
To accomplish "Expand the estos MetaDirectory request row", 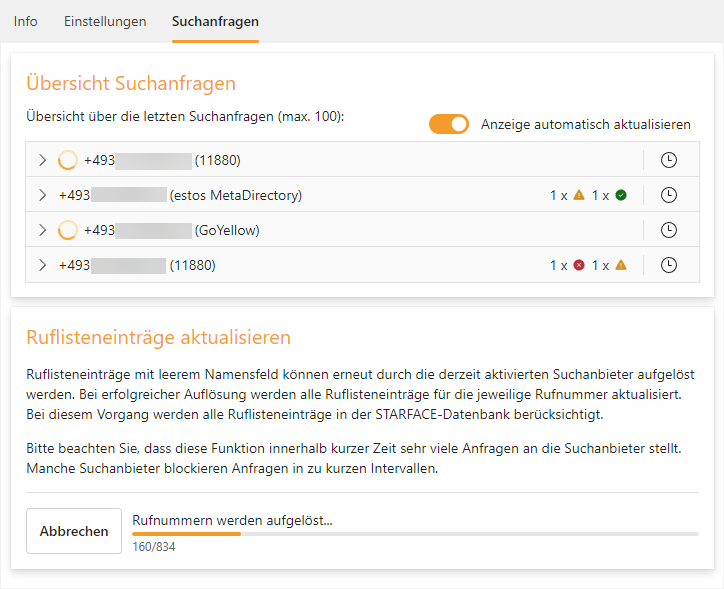I will tap(42, 195).
